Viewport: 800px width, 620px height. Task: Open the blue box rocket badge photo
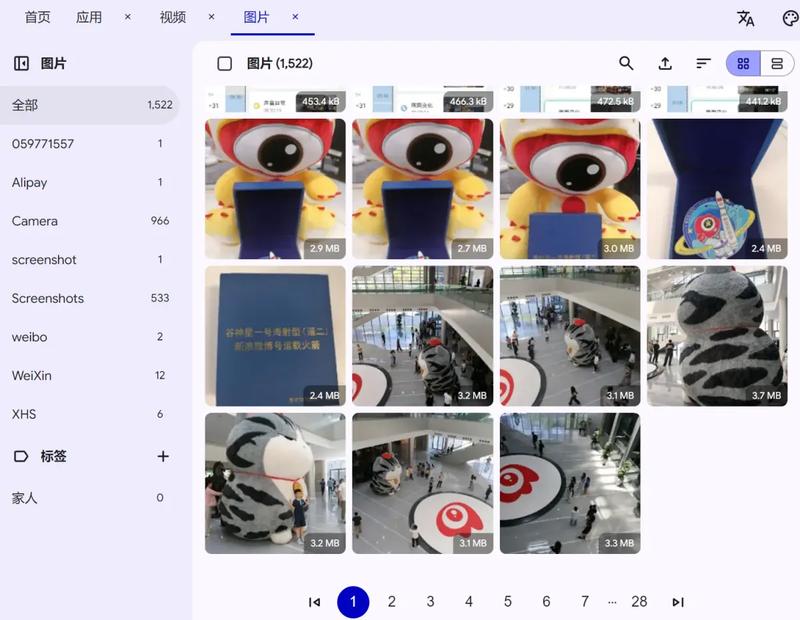pyautogui.click(x=717, y=189)
